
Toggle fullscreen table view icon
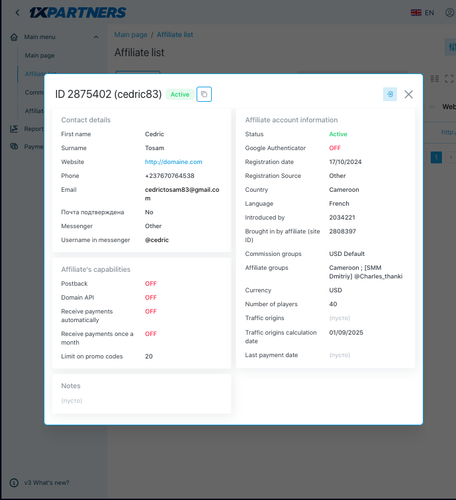pyautogui.click(x=449, y=79)
